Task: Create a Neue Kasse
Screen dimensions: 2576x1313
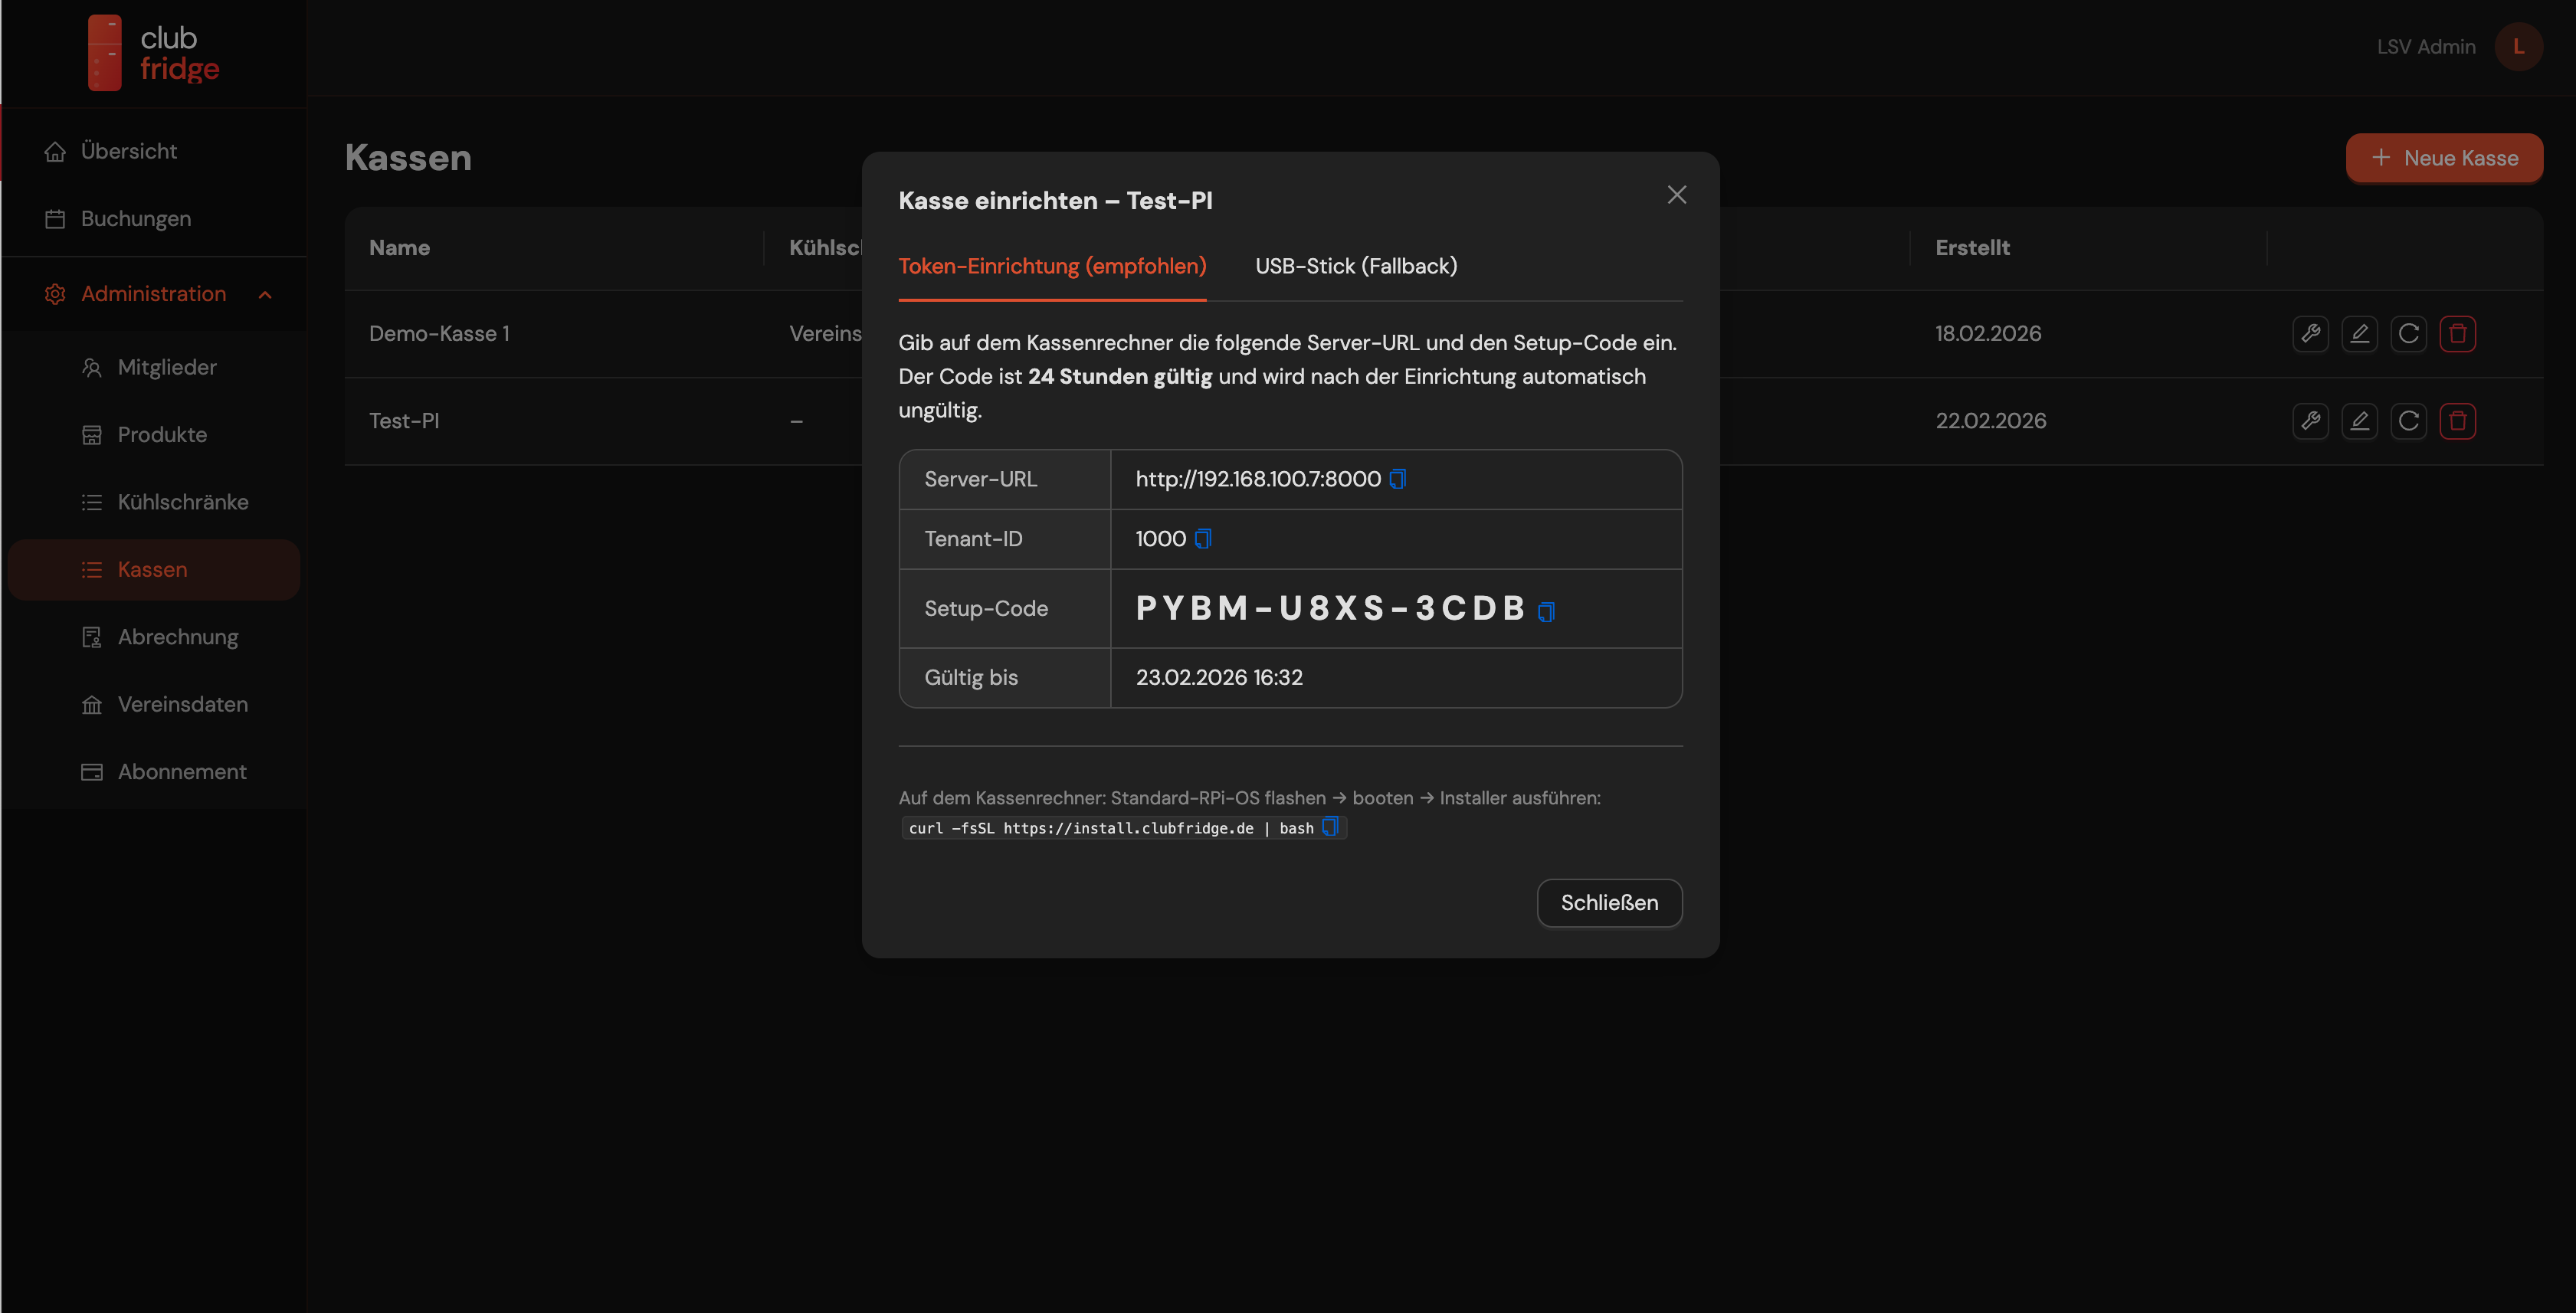Action: (2443, 158)
